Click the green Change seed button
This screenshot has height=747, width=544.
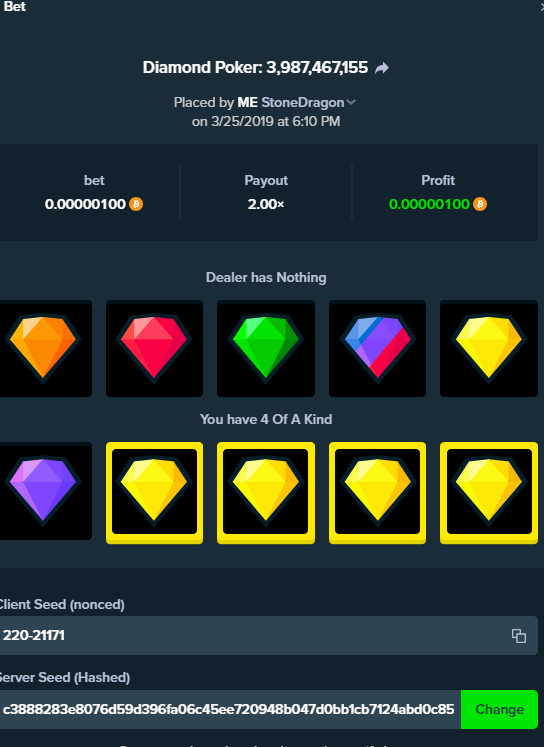coord(499,709)
